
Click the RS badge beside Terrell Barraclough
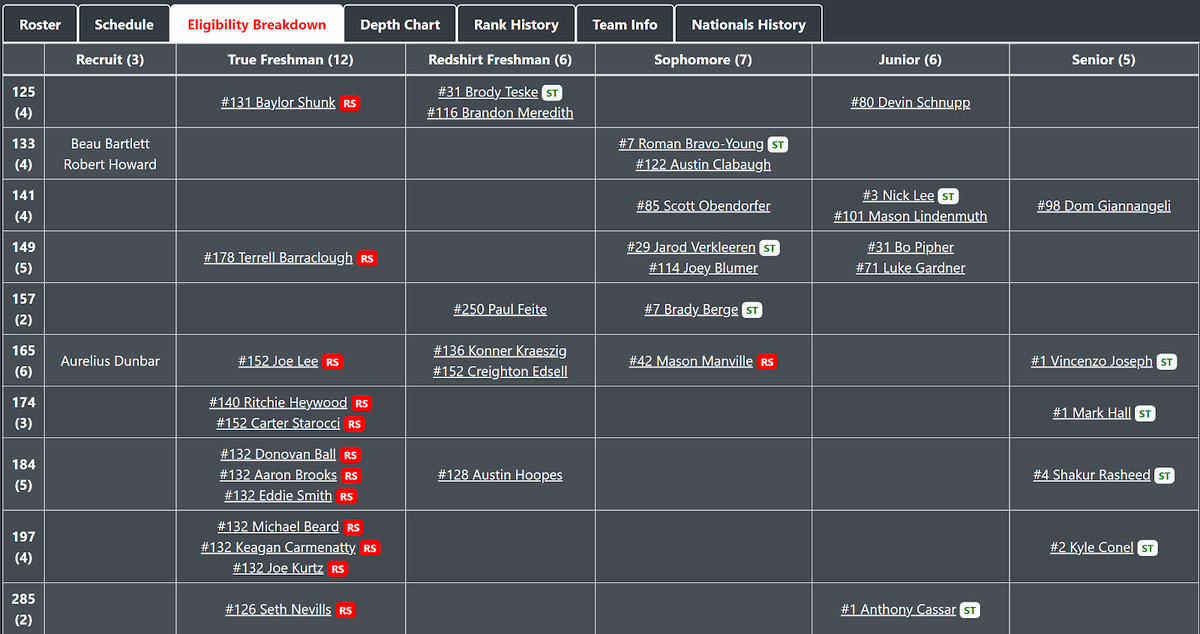click(367, 258)
